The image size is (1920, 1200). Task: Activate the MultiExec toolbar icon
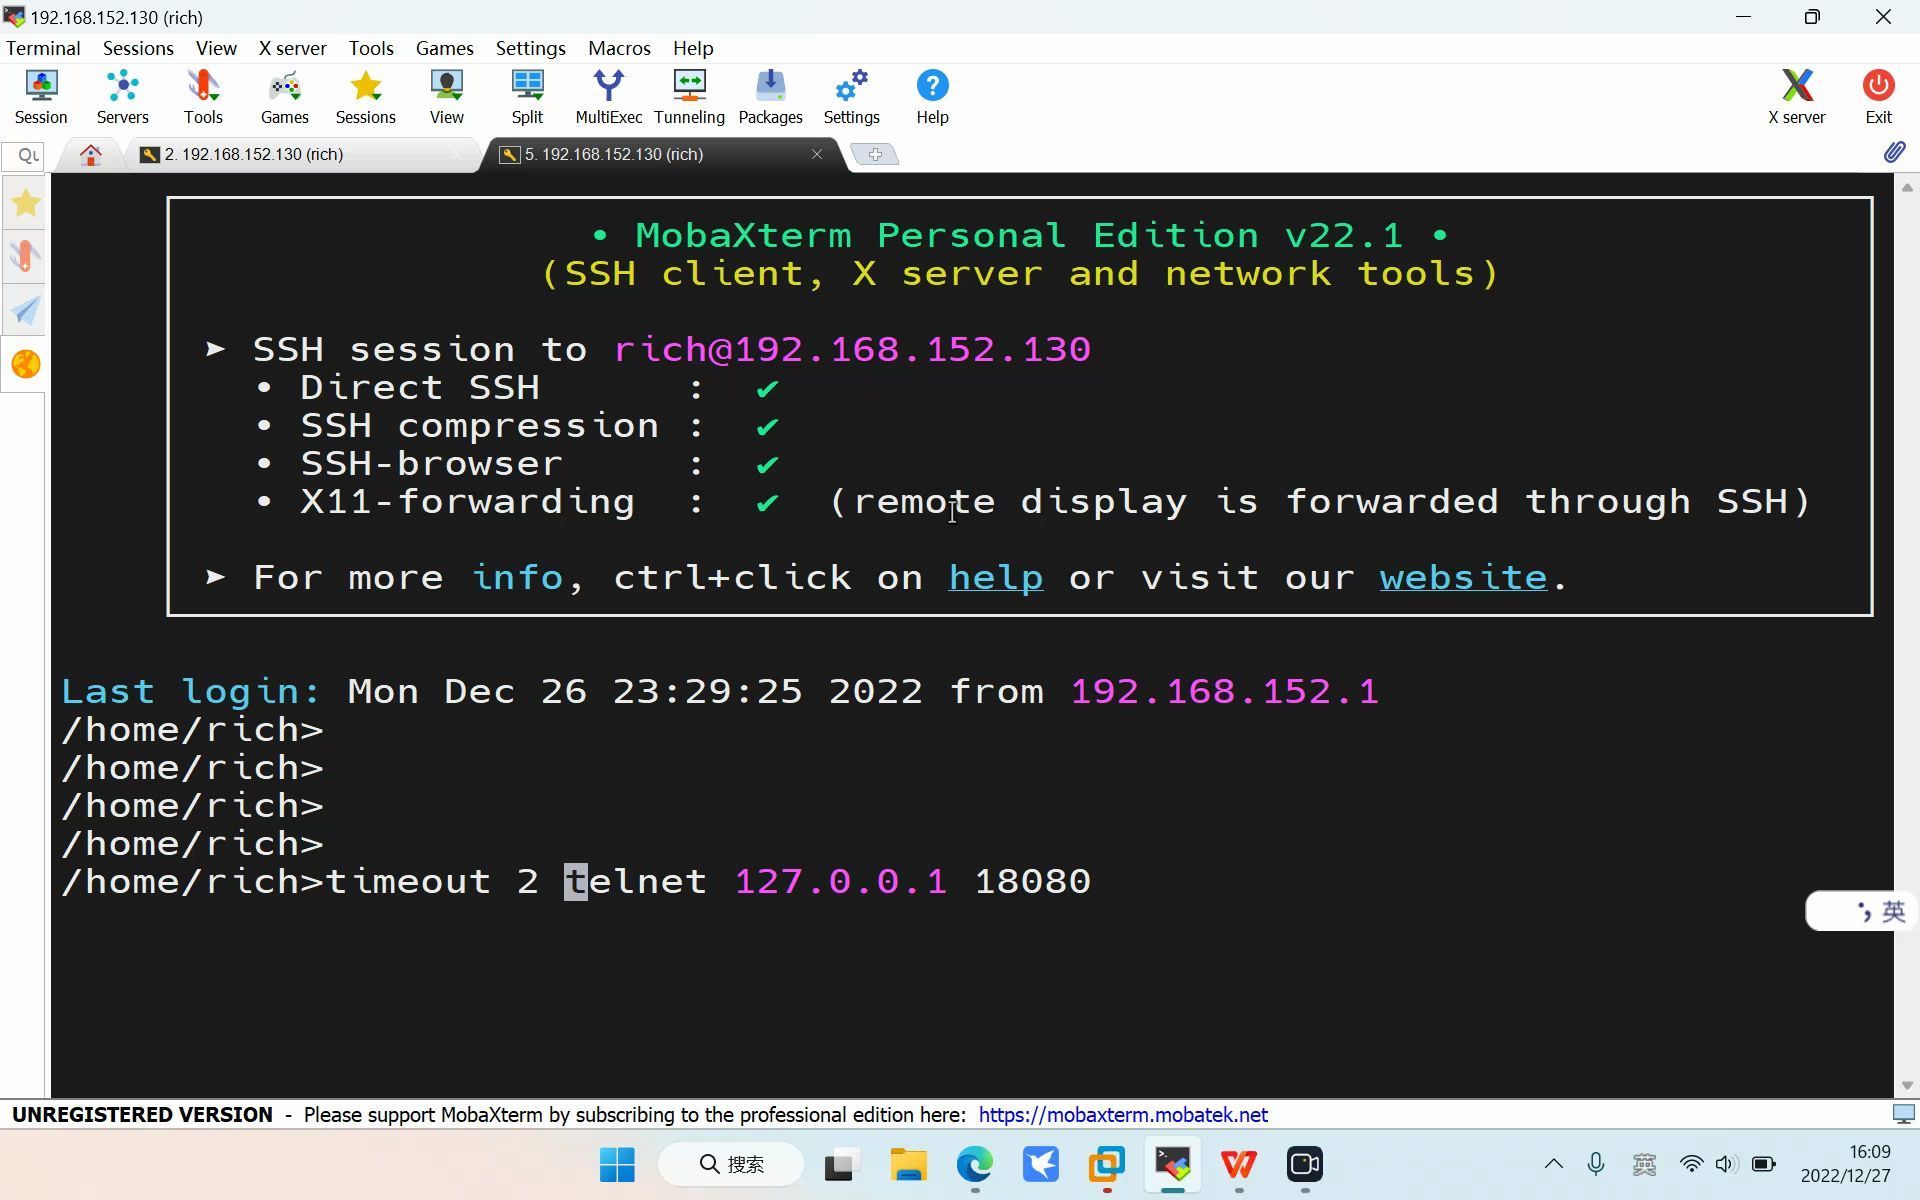click(608, 97)
